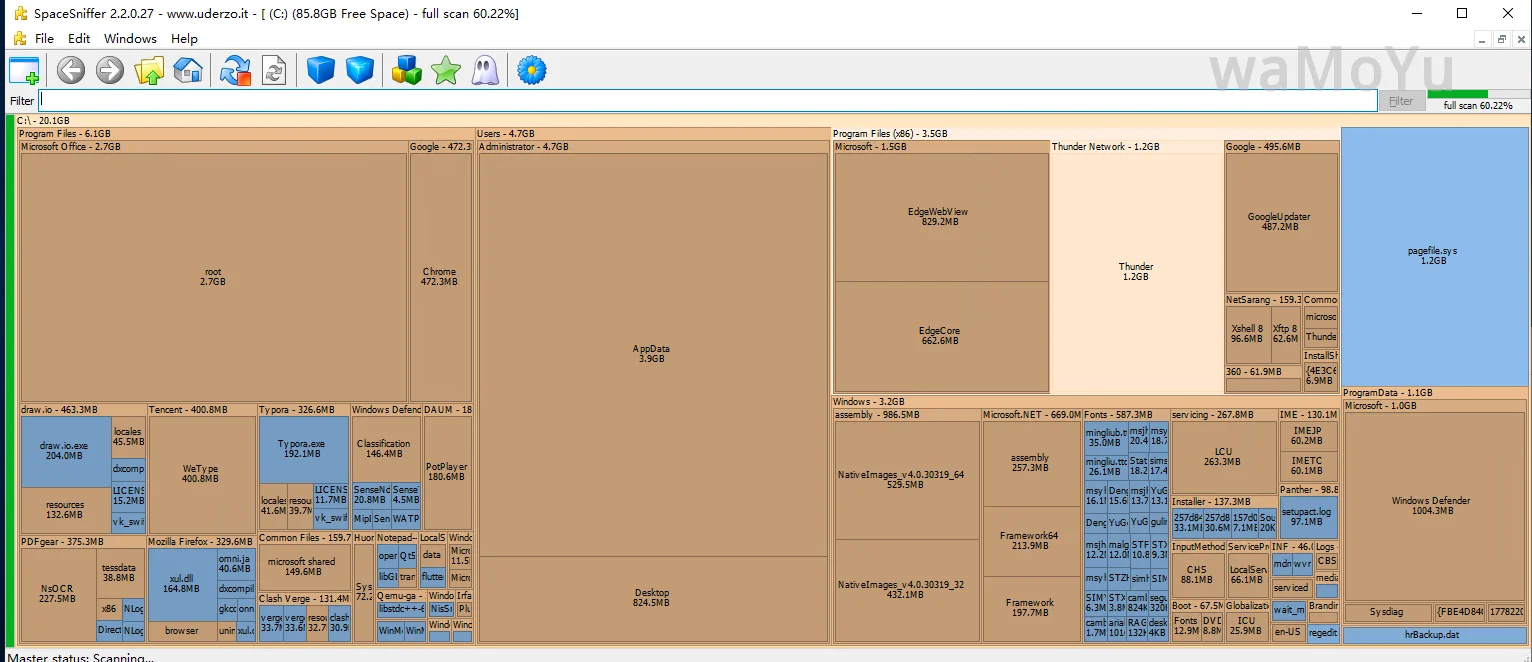This screenshot has width=1532, height=662.
Task: Select the NsOCR 227.5MB block
Action: (58, 594)
